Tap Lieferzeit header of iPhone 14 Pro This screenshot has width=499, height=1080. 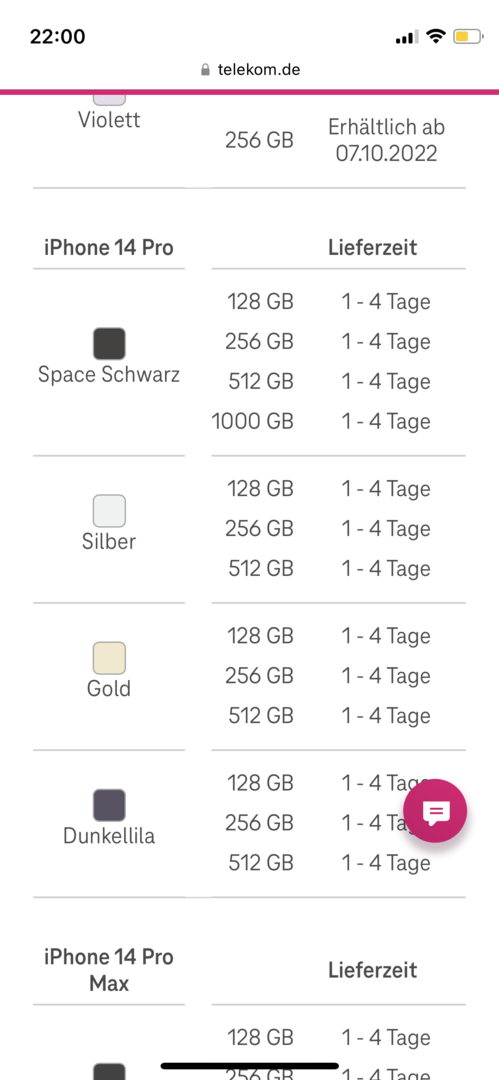[373, 247]
